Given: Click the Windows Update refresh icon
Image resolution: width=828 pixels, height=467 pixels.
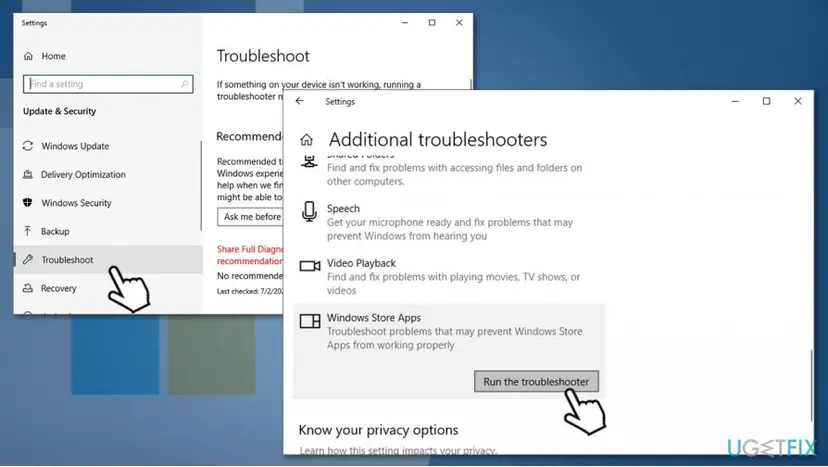Looking at the screenshot, I should click(28, 146).
